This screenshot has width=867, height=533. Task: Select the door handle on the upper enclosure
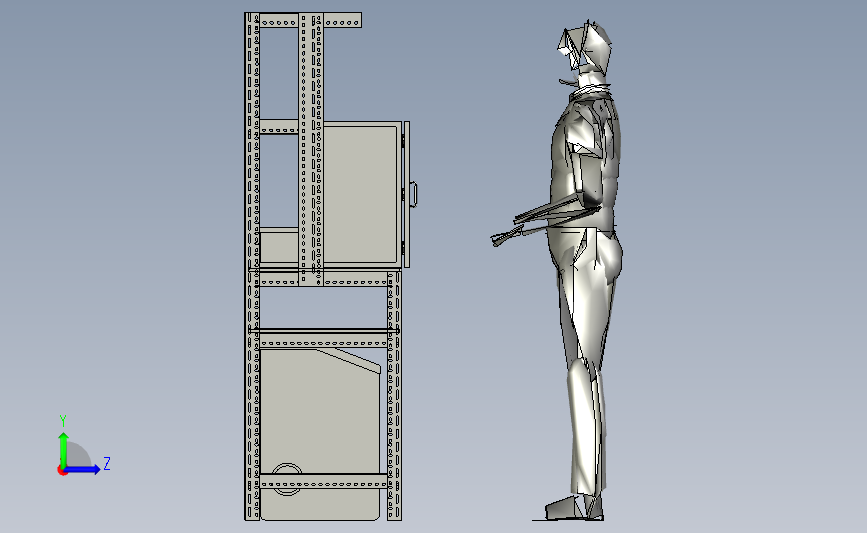tap(414, 194)
